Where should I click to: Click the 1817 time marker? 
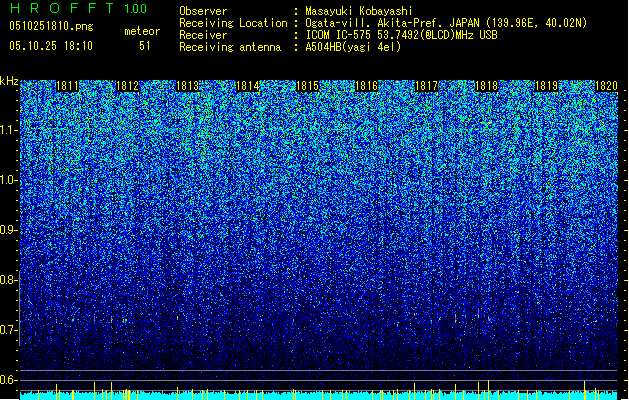tap(426, 86)
